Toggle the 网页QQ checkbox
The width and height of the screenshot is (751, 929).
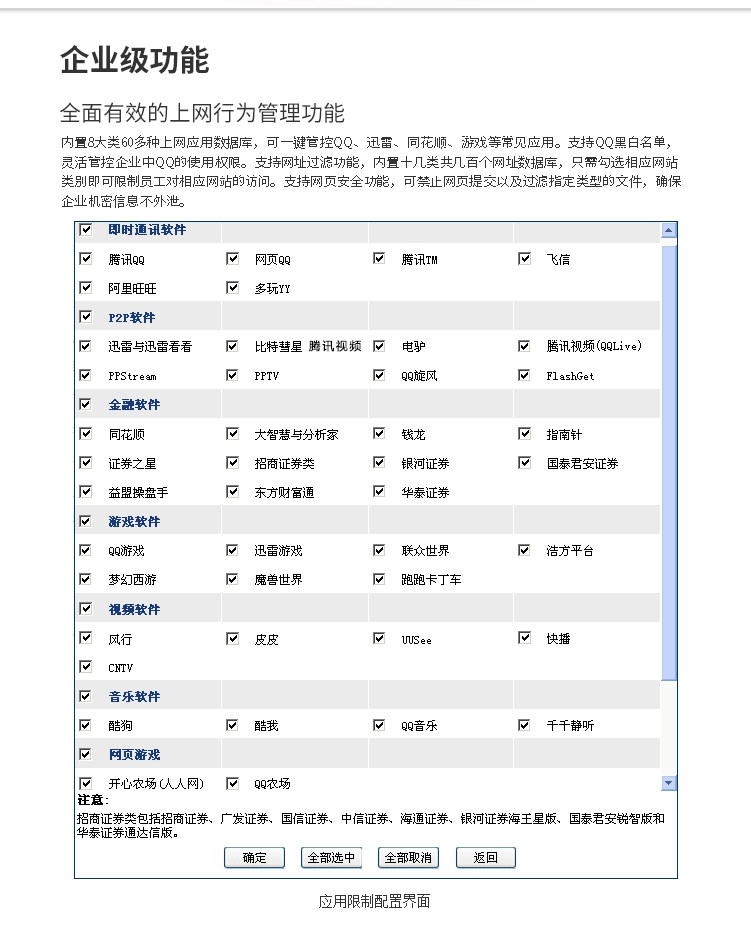[232, 258]
